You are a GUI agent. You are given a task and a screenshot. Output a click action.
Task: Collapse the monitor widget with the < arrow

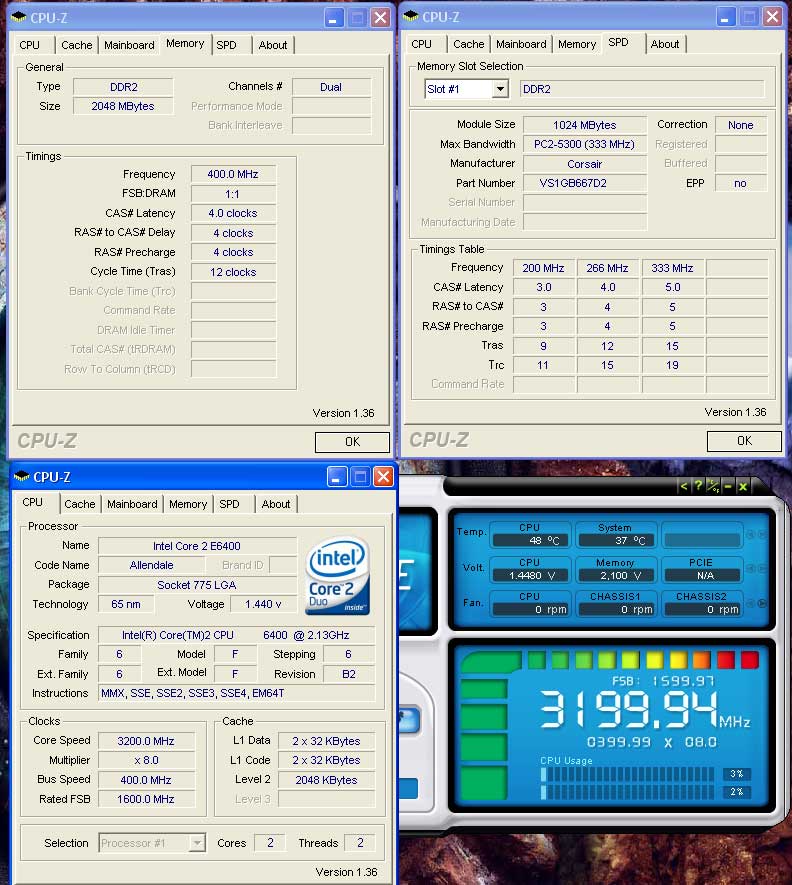click(684, 486)
